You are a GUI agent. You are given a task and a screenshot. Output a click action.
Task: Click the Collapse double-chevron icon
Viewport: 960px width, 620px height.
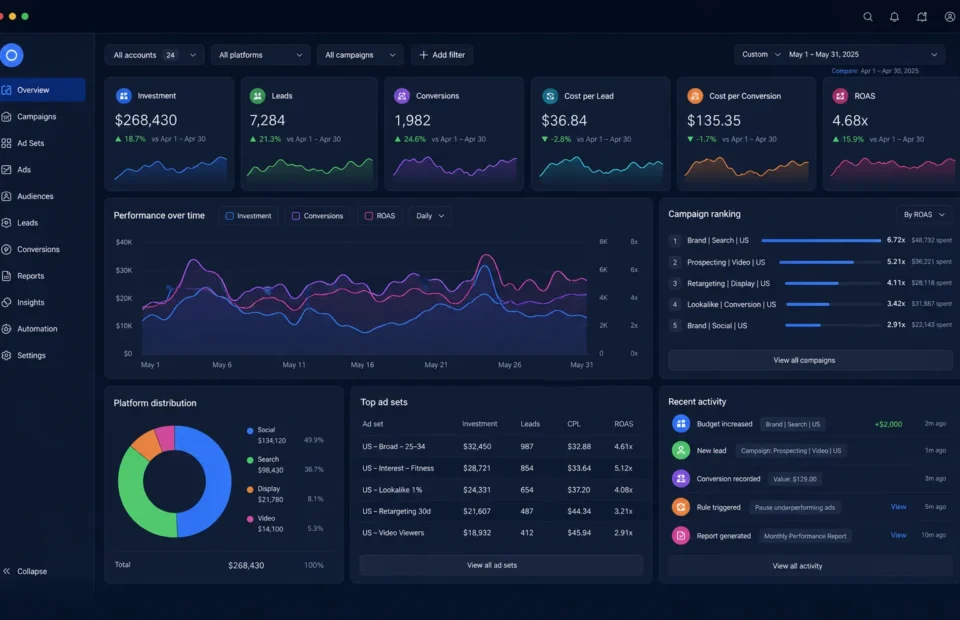click(7, 571)
